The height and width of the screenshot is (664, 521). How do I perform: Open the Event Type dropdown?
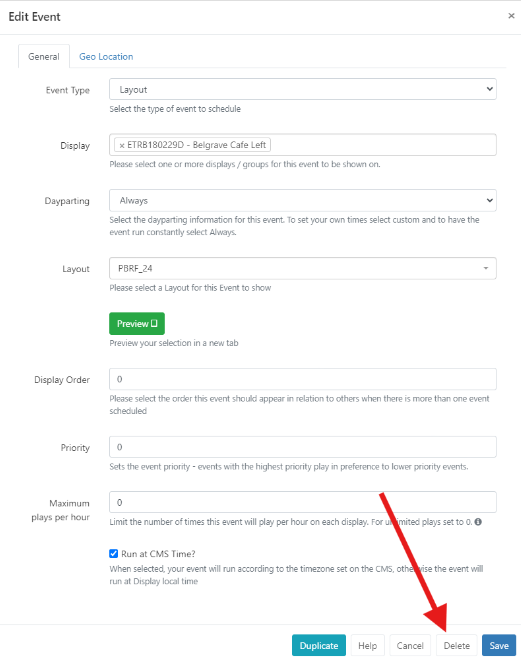[x=303, y=89]
